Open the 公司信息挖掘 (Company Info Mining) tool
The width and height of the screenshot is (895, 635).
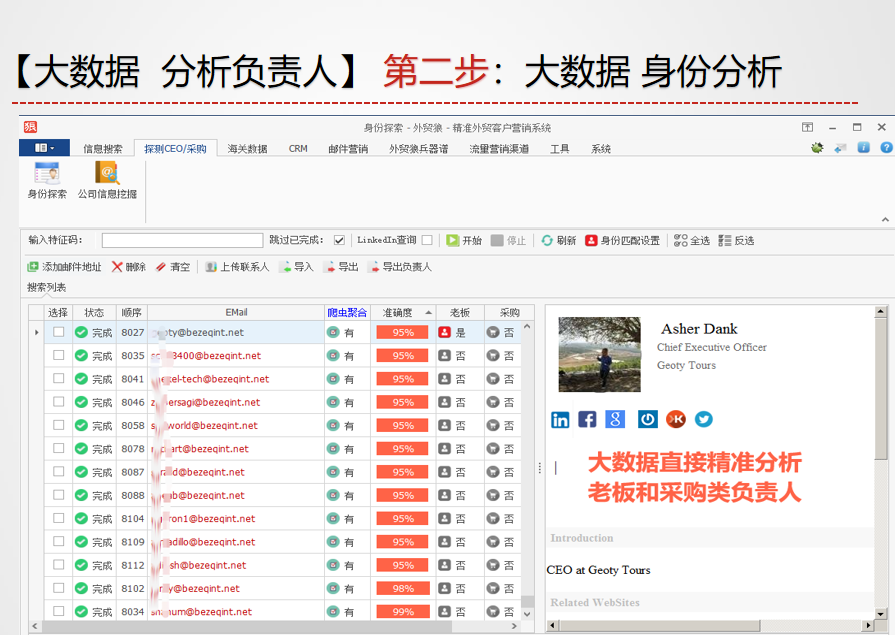click(x=107, y=180)
